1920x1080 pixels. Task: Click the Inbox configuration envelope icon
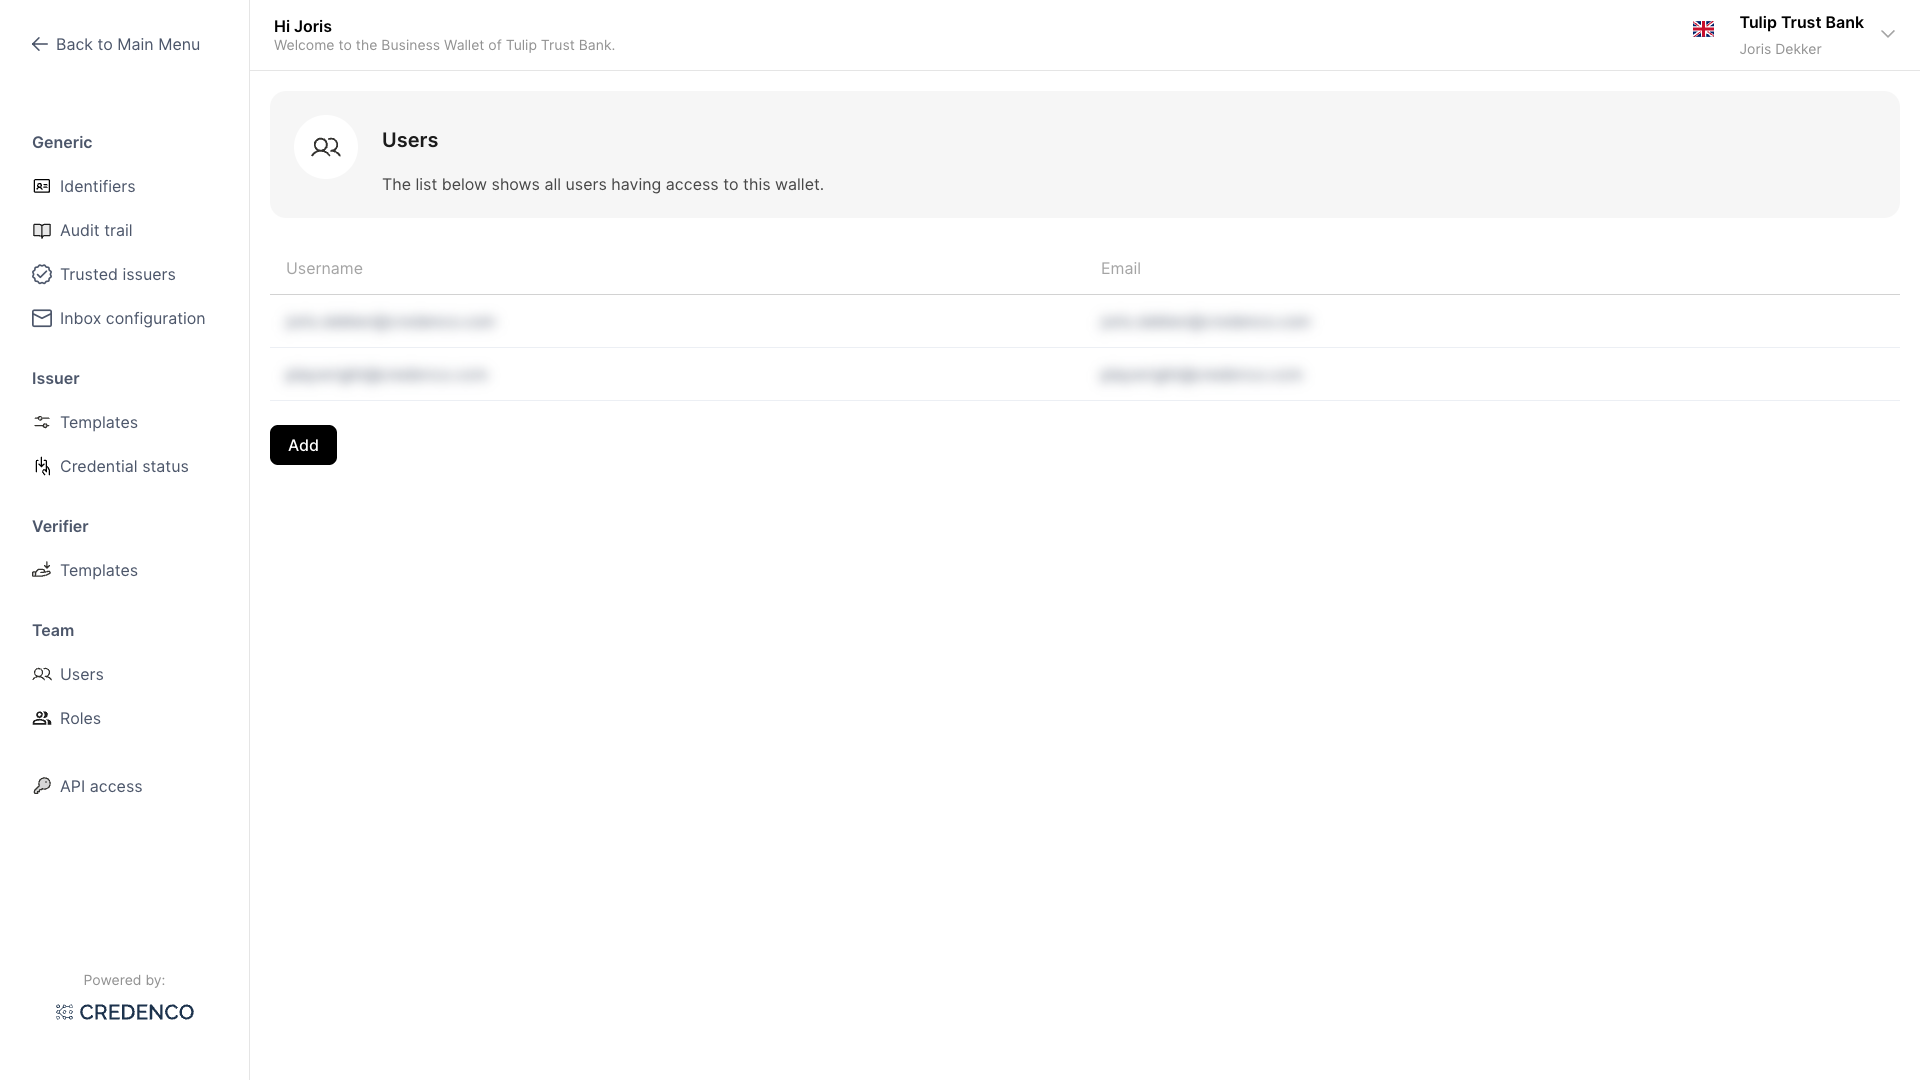[42, 319]
